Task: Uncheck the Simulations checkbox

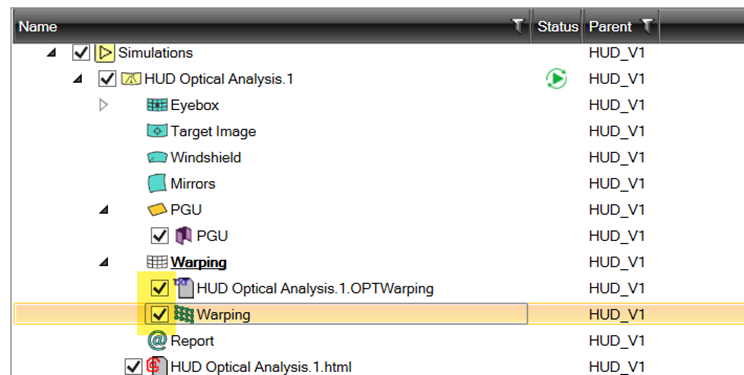Action: (81, 53)
